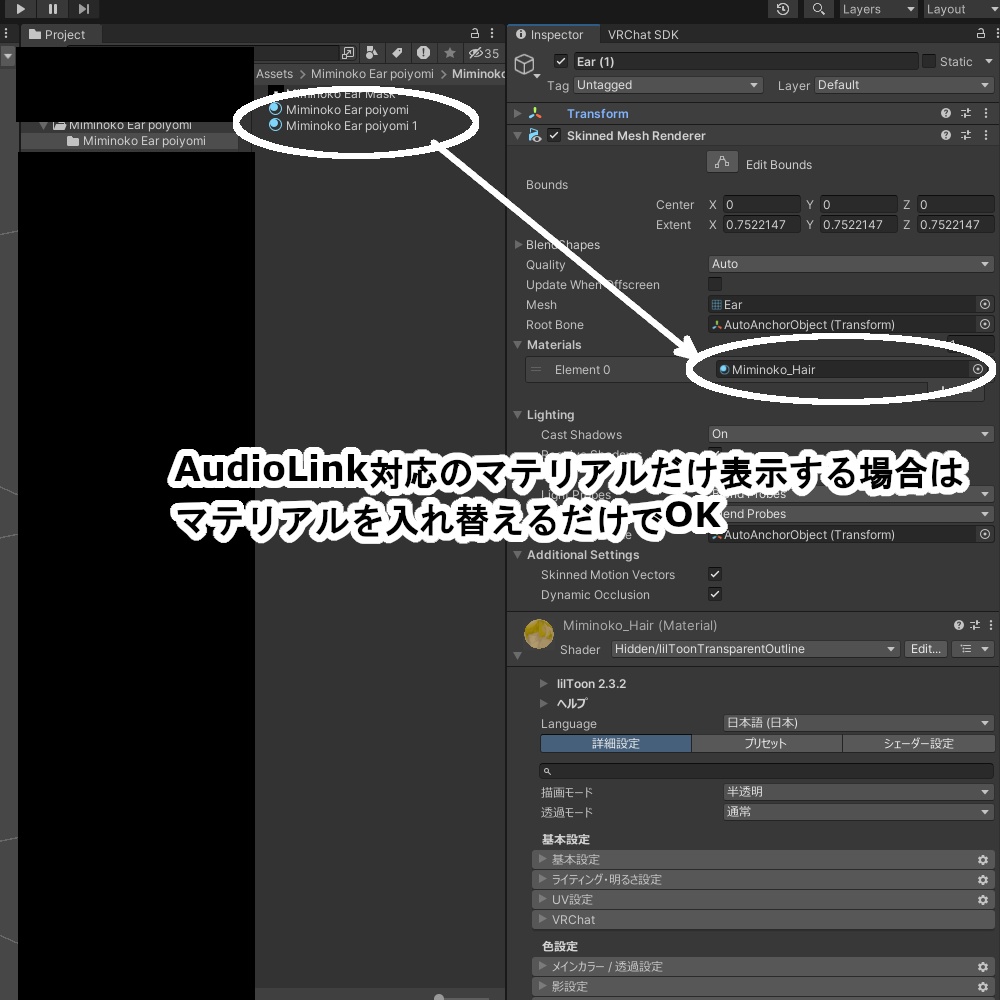Click Search by Type icon in Project
This screenshot has width=1000, height=1000.
coord(372,53)
